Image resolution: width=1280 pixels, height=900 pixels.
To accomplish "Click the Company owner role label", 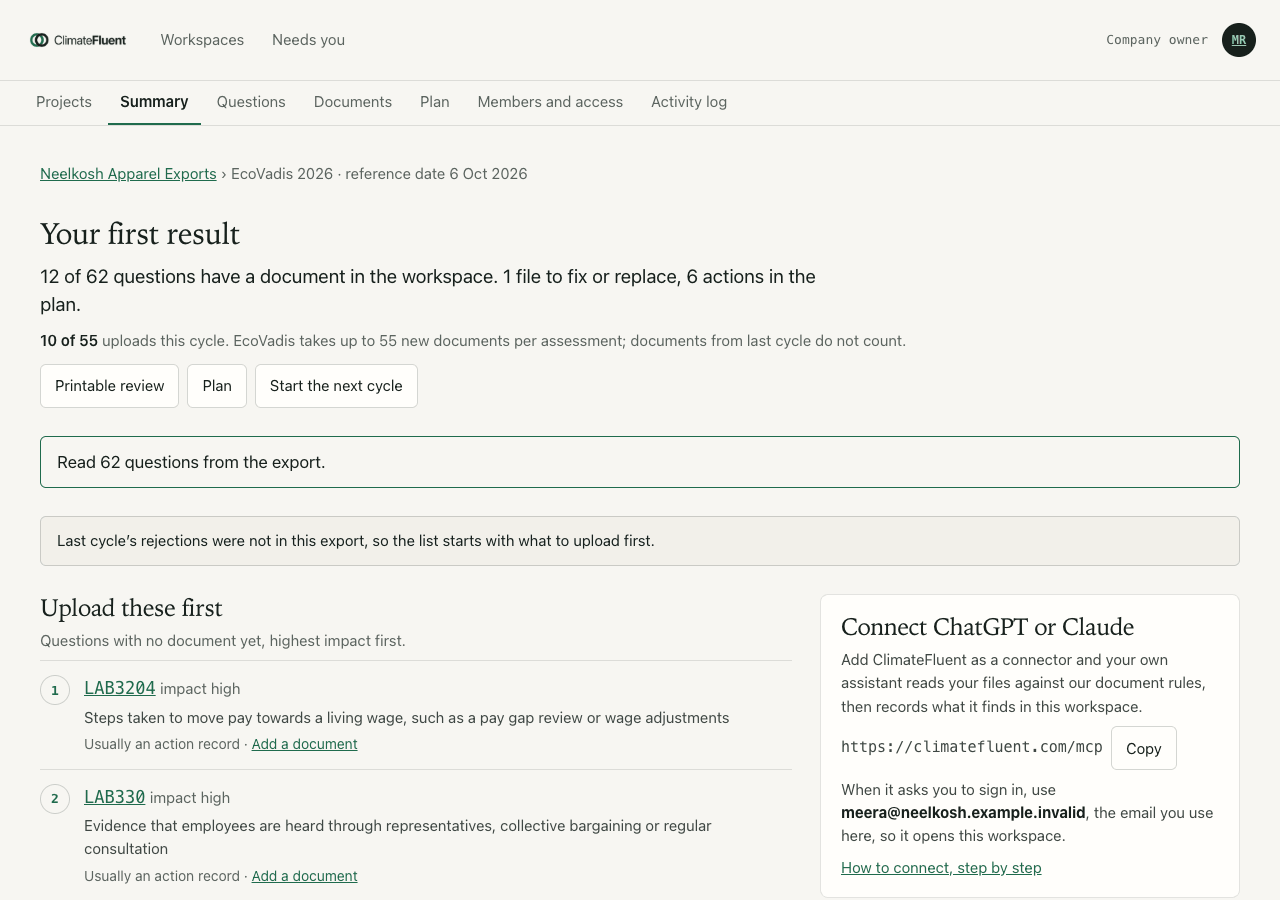I will 1157,40.
